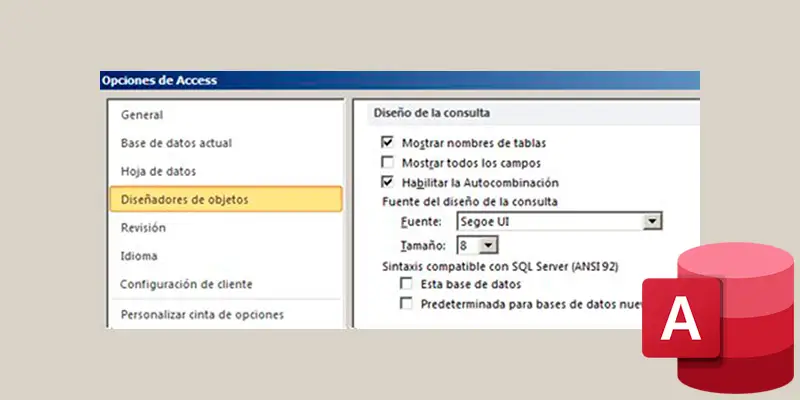Toggle Habilitar la Autocombinación checkbox

coord(388,182)
